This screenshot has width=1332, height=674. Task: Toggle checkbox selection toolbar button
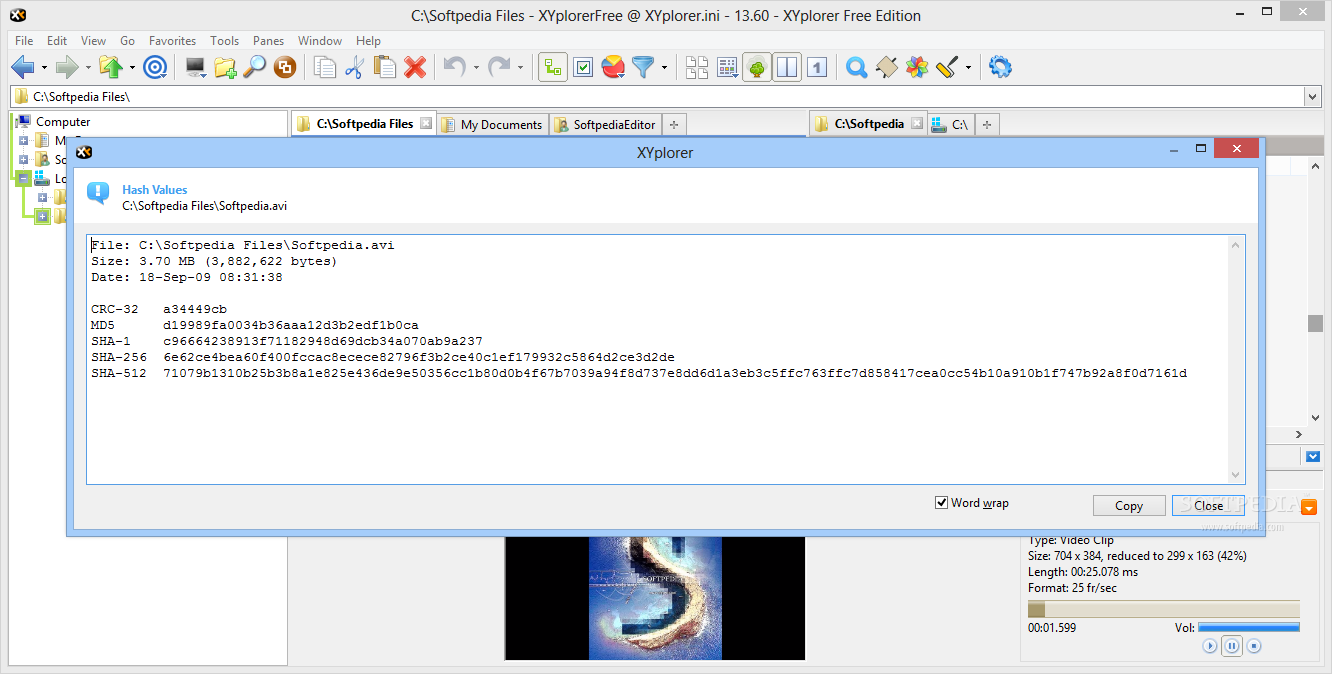(x=583, y=67)
